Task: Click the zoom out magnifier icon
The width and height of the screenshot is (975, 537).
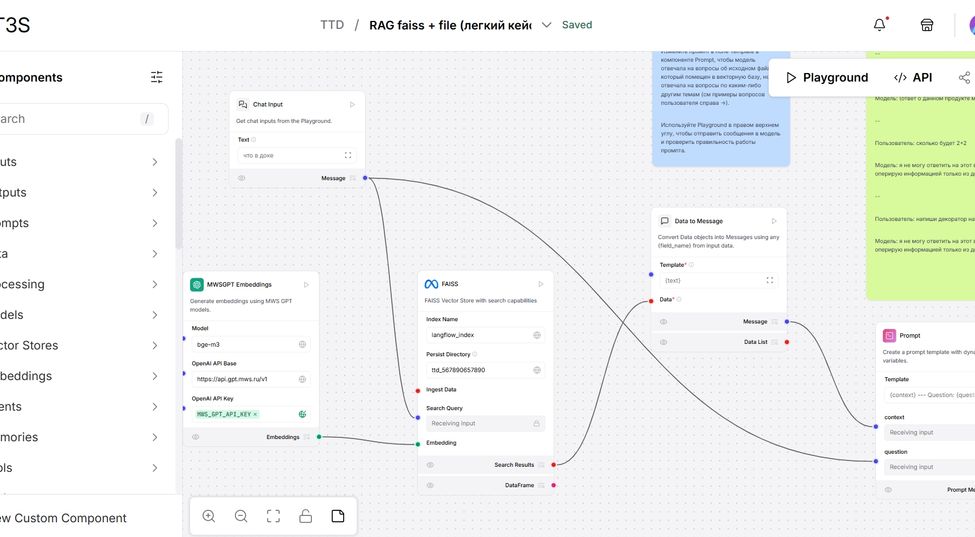Action: point(241,516)
